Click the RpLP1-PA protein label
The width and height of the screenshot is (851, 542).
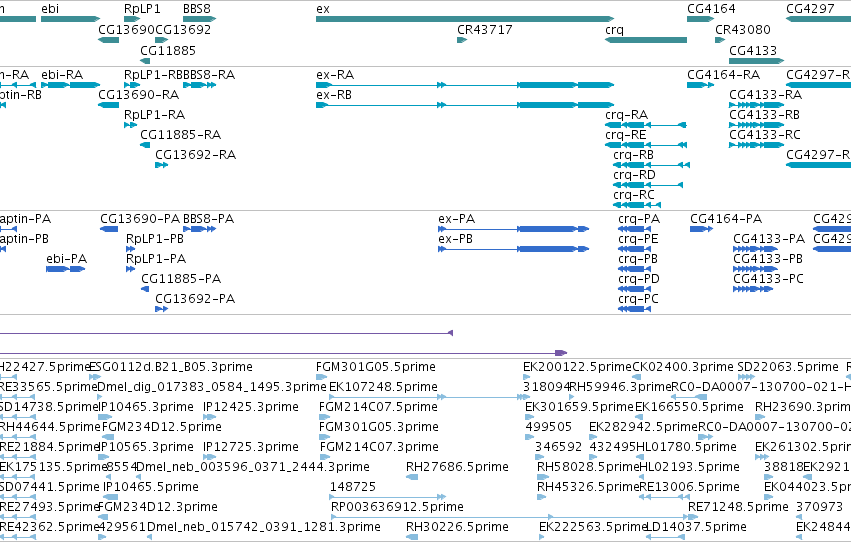(x=156, y=259)
